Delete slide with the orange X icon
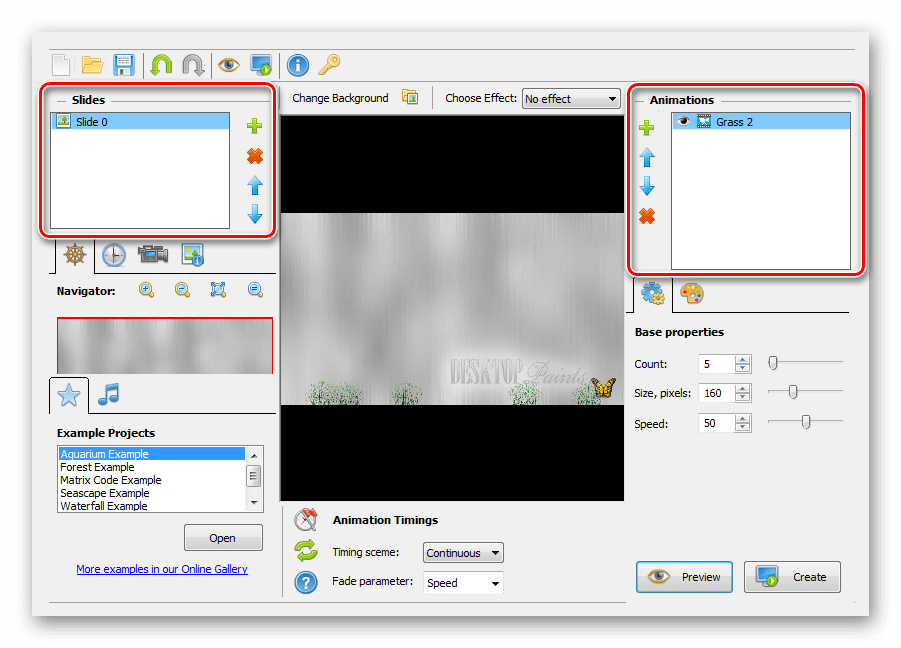 pyautogui.click(x=255, y=156)
